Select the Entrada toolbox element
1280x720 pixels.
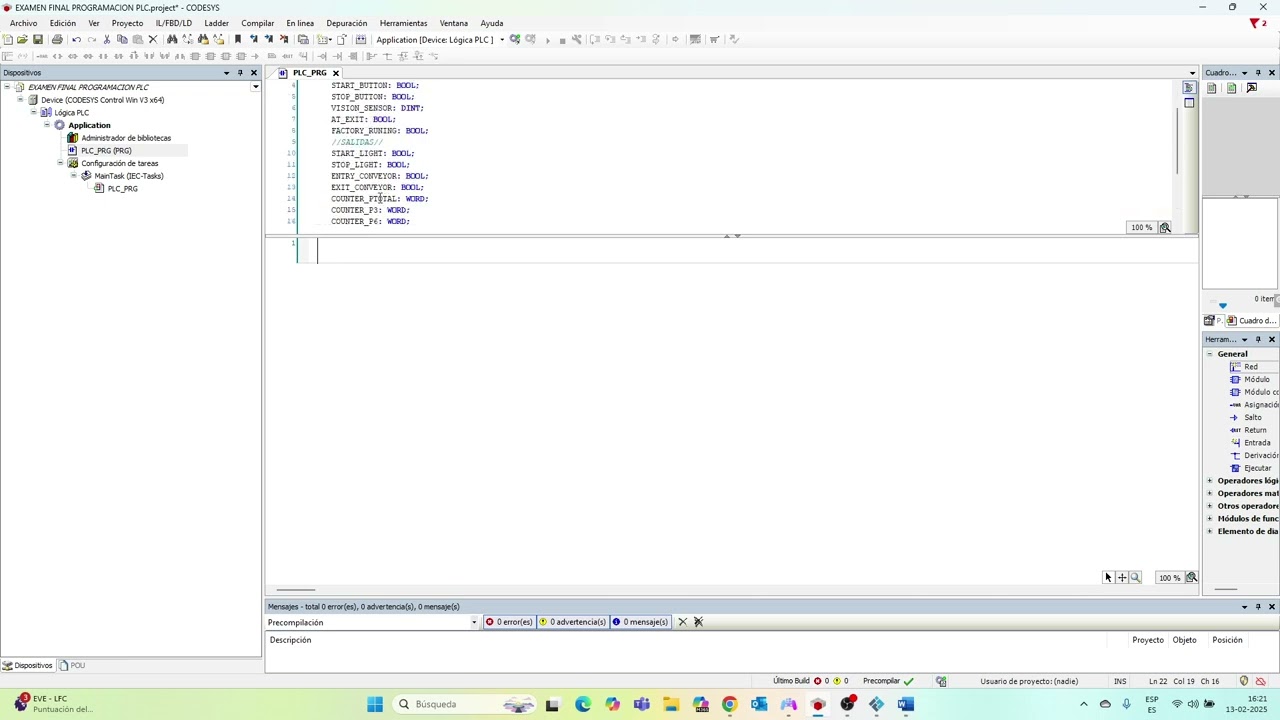(1250, 443)
